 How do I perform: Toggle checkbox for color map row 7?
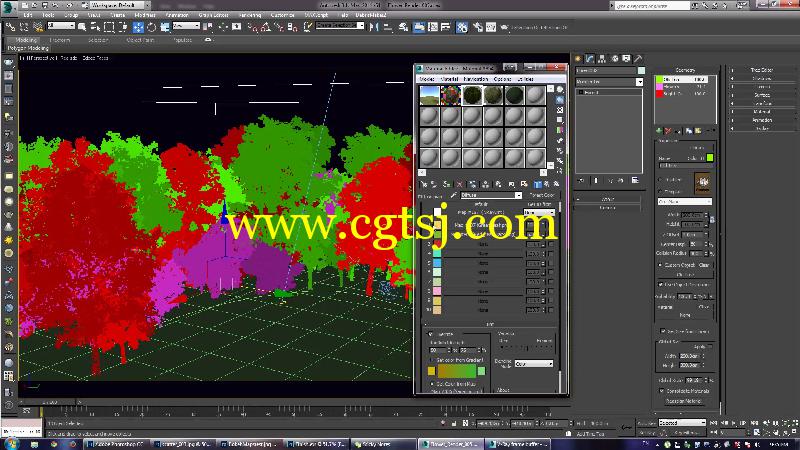(552, 282)
